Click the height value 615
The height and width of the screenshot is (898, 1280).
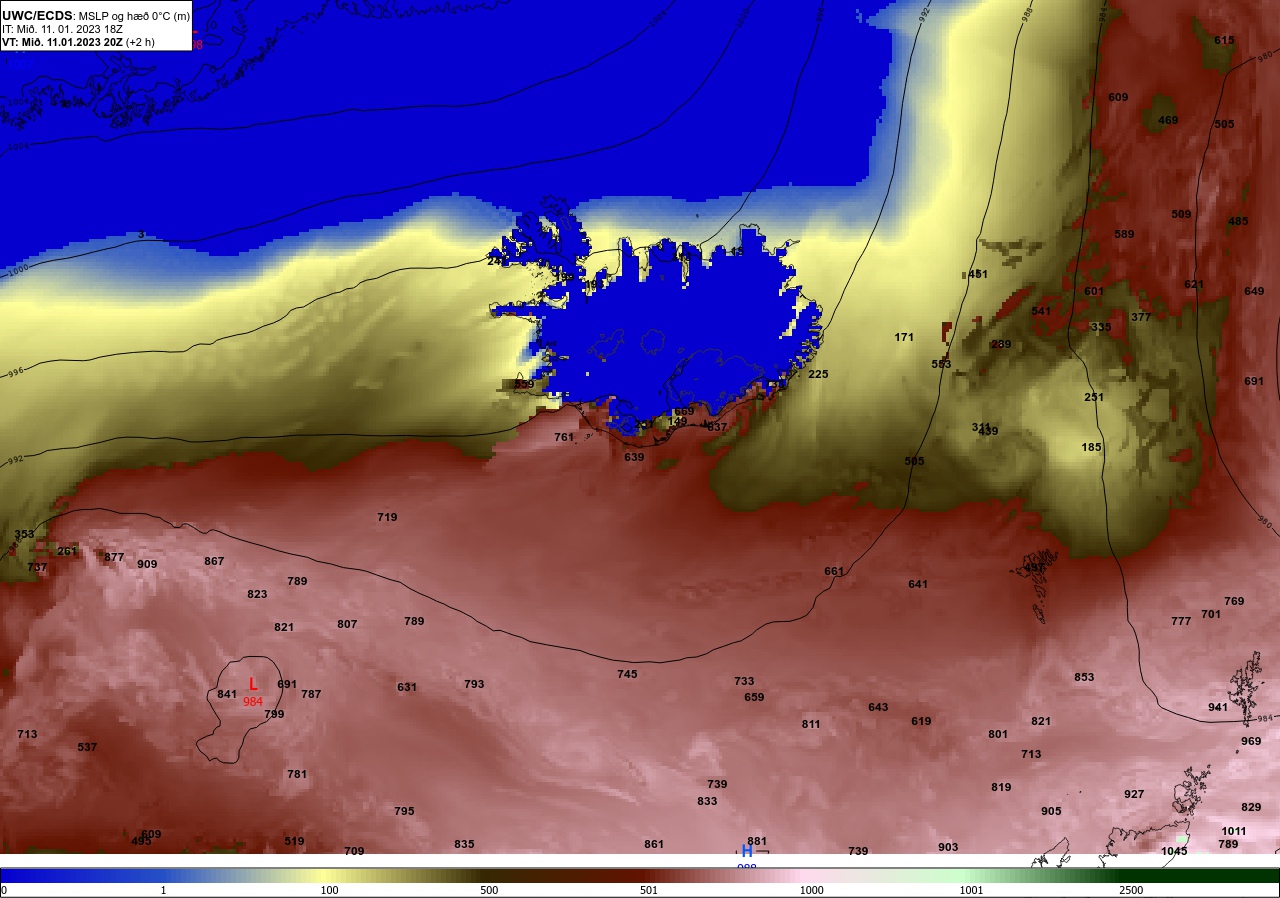pos(1225,40)
